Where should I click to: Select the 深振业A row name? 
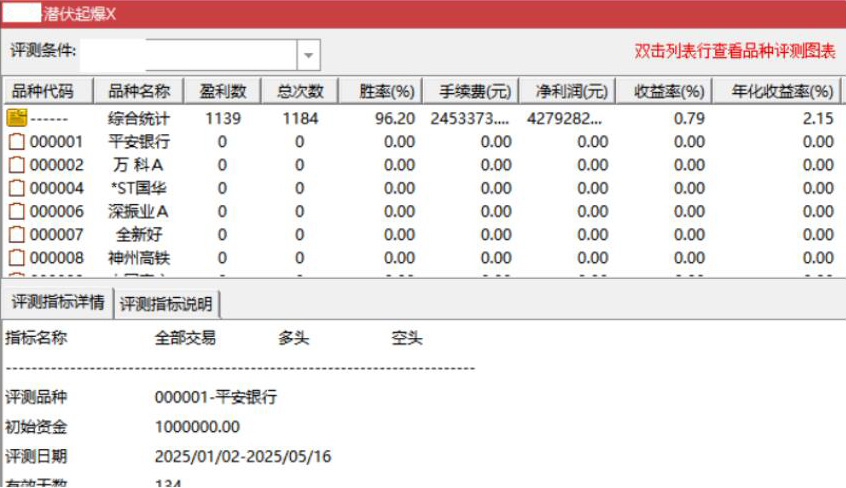[139, 211]
